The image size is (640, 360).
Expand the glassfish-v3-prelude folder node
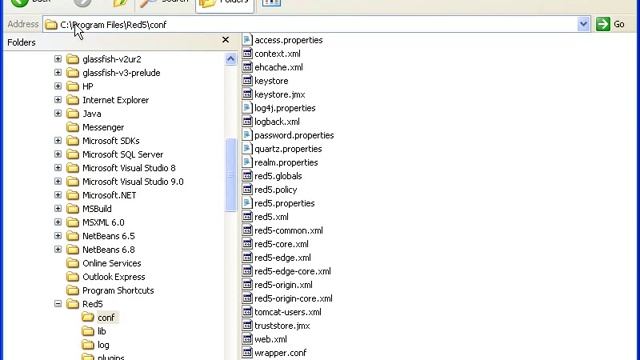tap(58, 73)
